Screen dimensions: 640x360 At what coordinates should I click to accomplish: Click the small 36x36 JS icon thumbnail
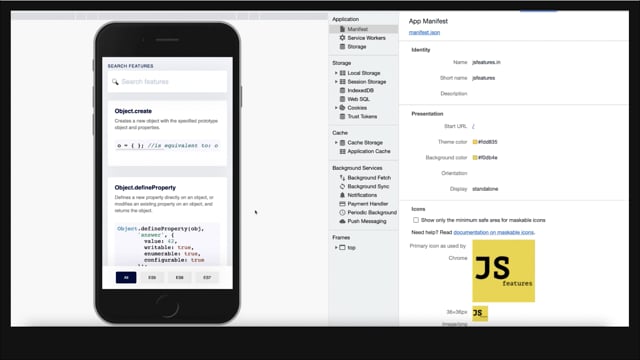[x=480, y=313]
